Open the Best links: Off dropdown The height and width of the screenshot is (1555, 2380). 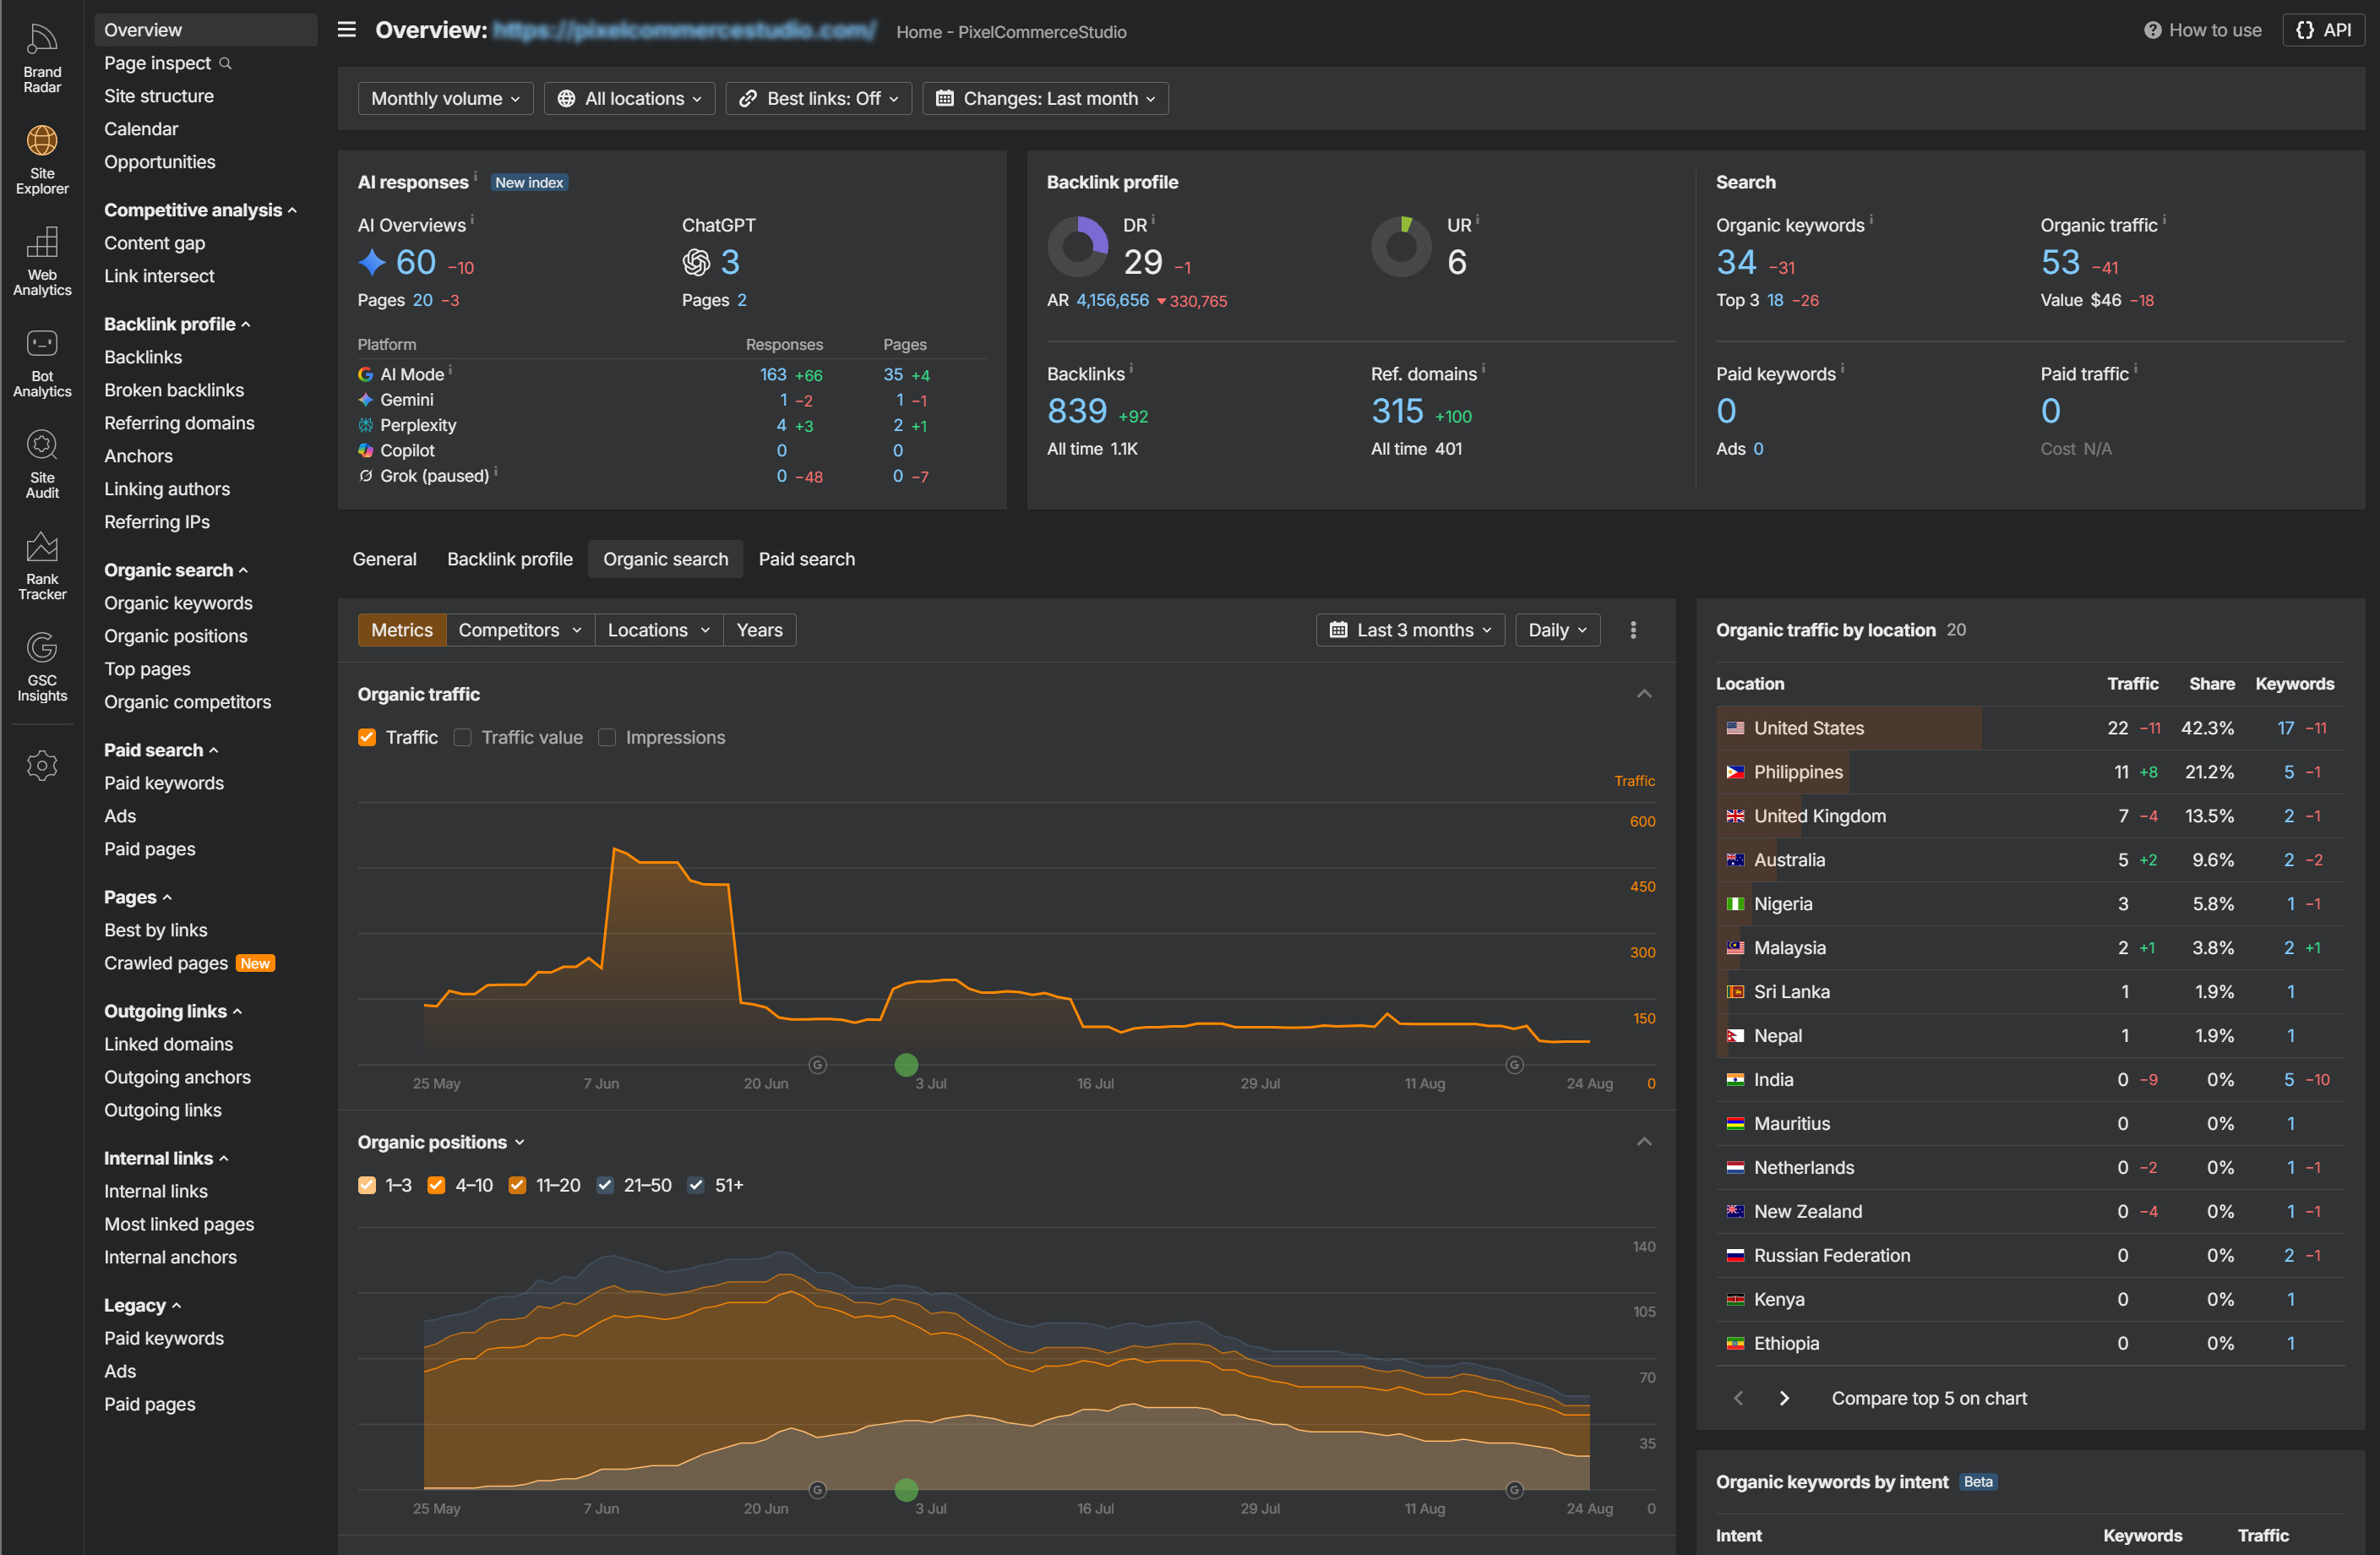(x=818, y=98)
